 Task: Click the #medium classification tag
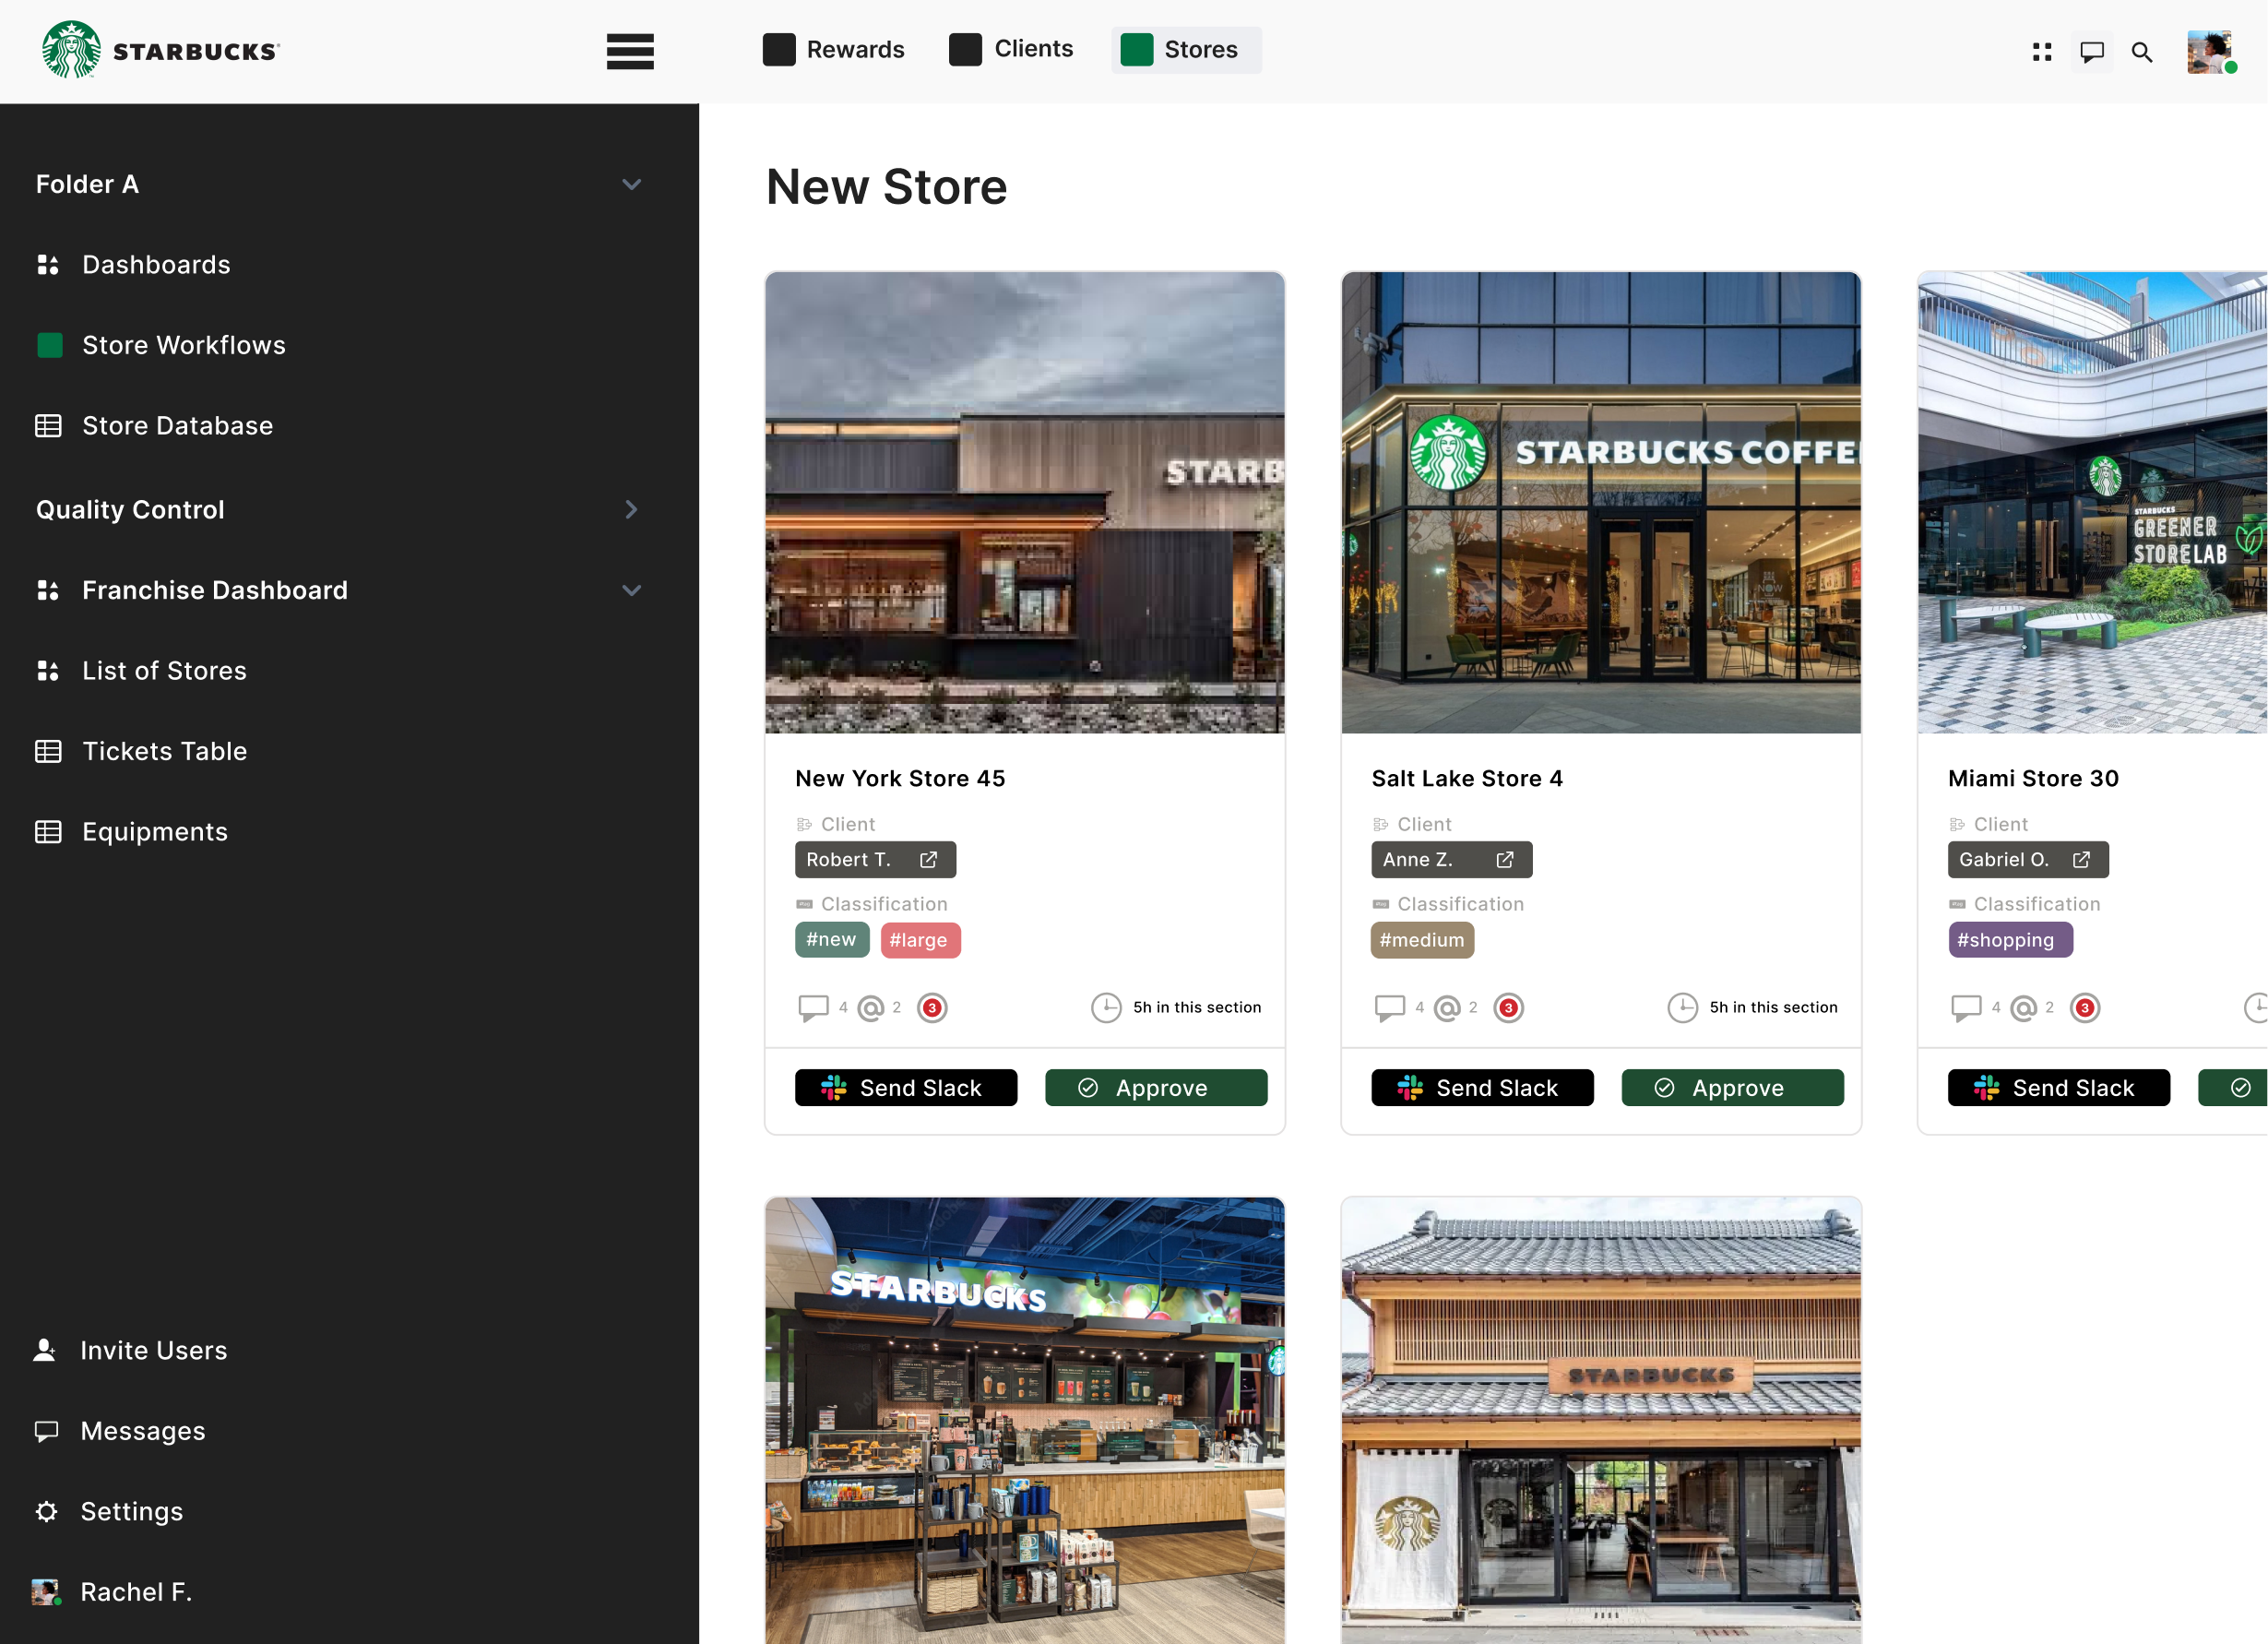pos(1422,940)
